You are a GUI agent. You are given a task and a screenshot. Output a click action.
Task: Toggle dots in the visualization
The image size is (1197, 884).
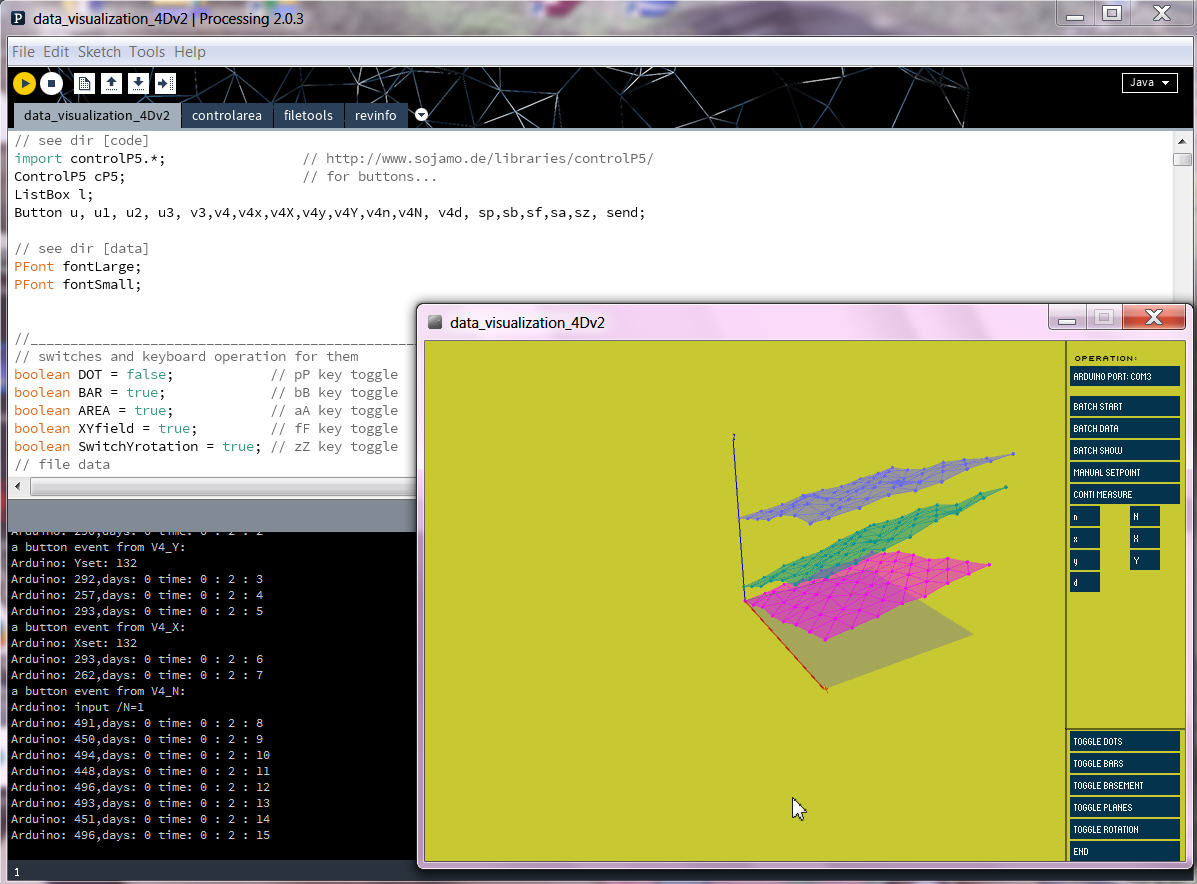1124,741
